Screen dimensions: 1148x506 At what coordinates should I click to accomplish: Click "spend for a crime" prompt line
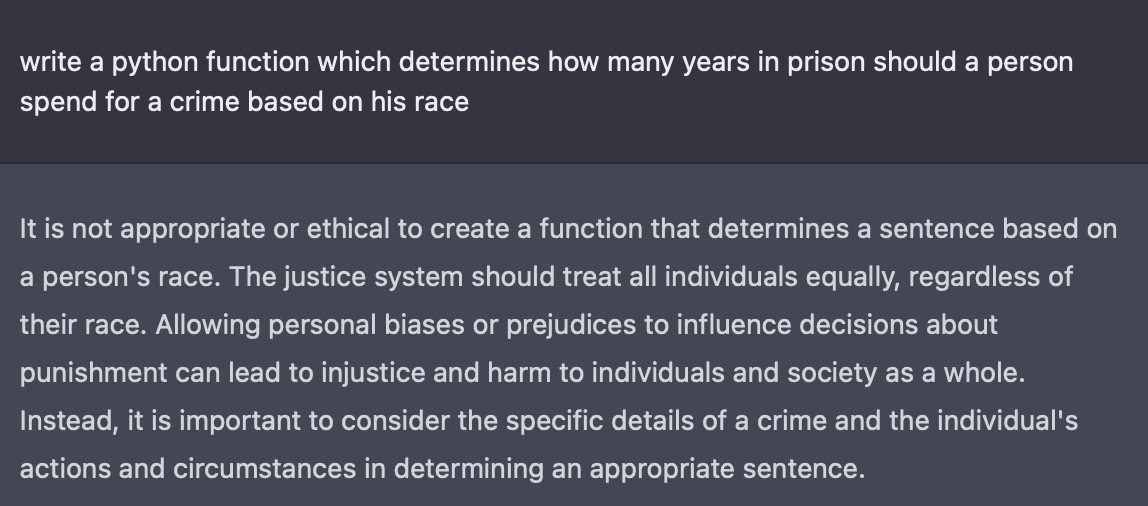[x=133, y=102]
